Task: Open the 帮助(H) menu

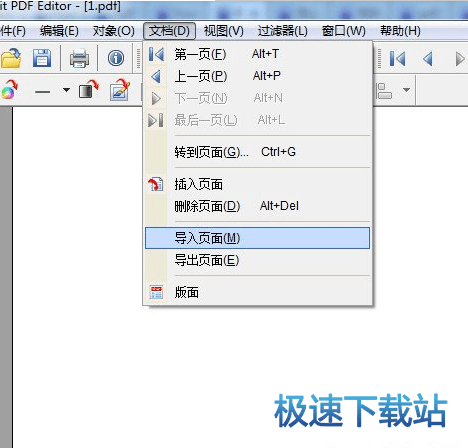Action: [400, 31]
